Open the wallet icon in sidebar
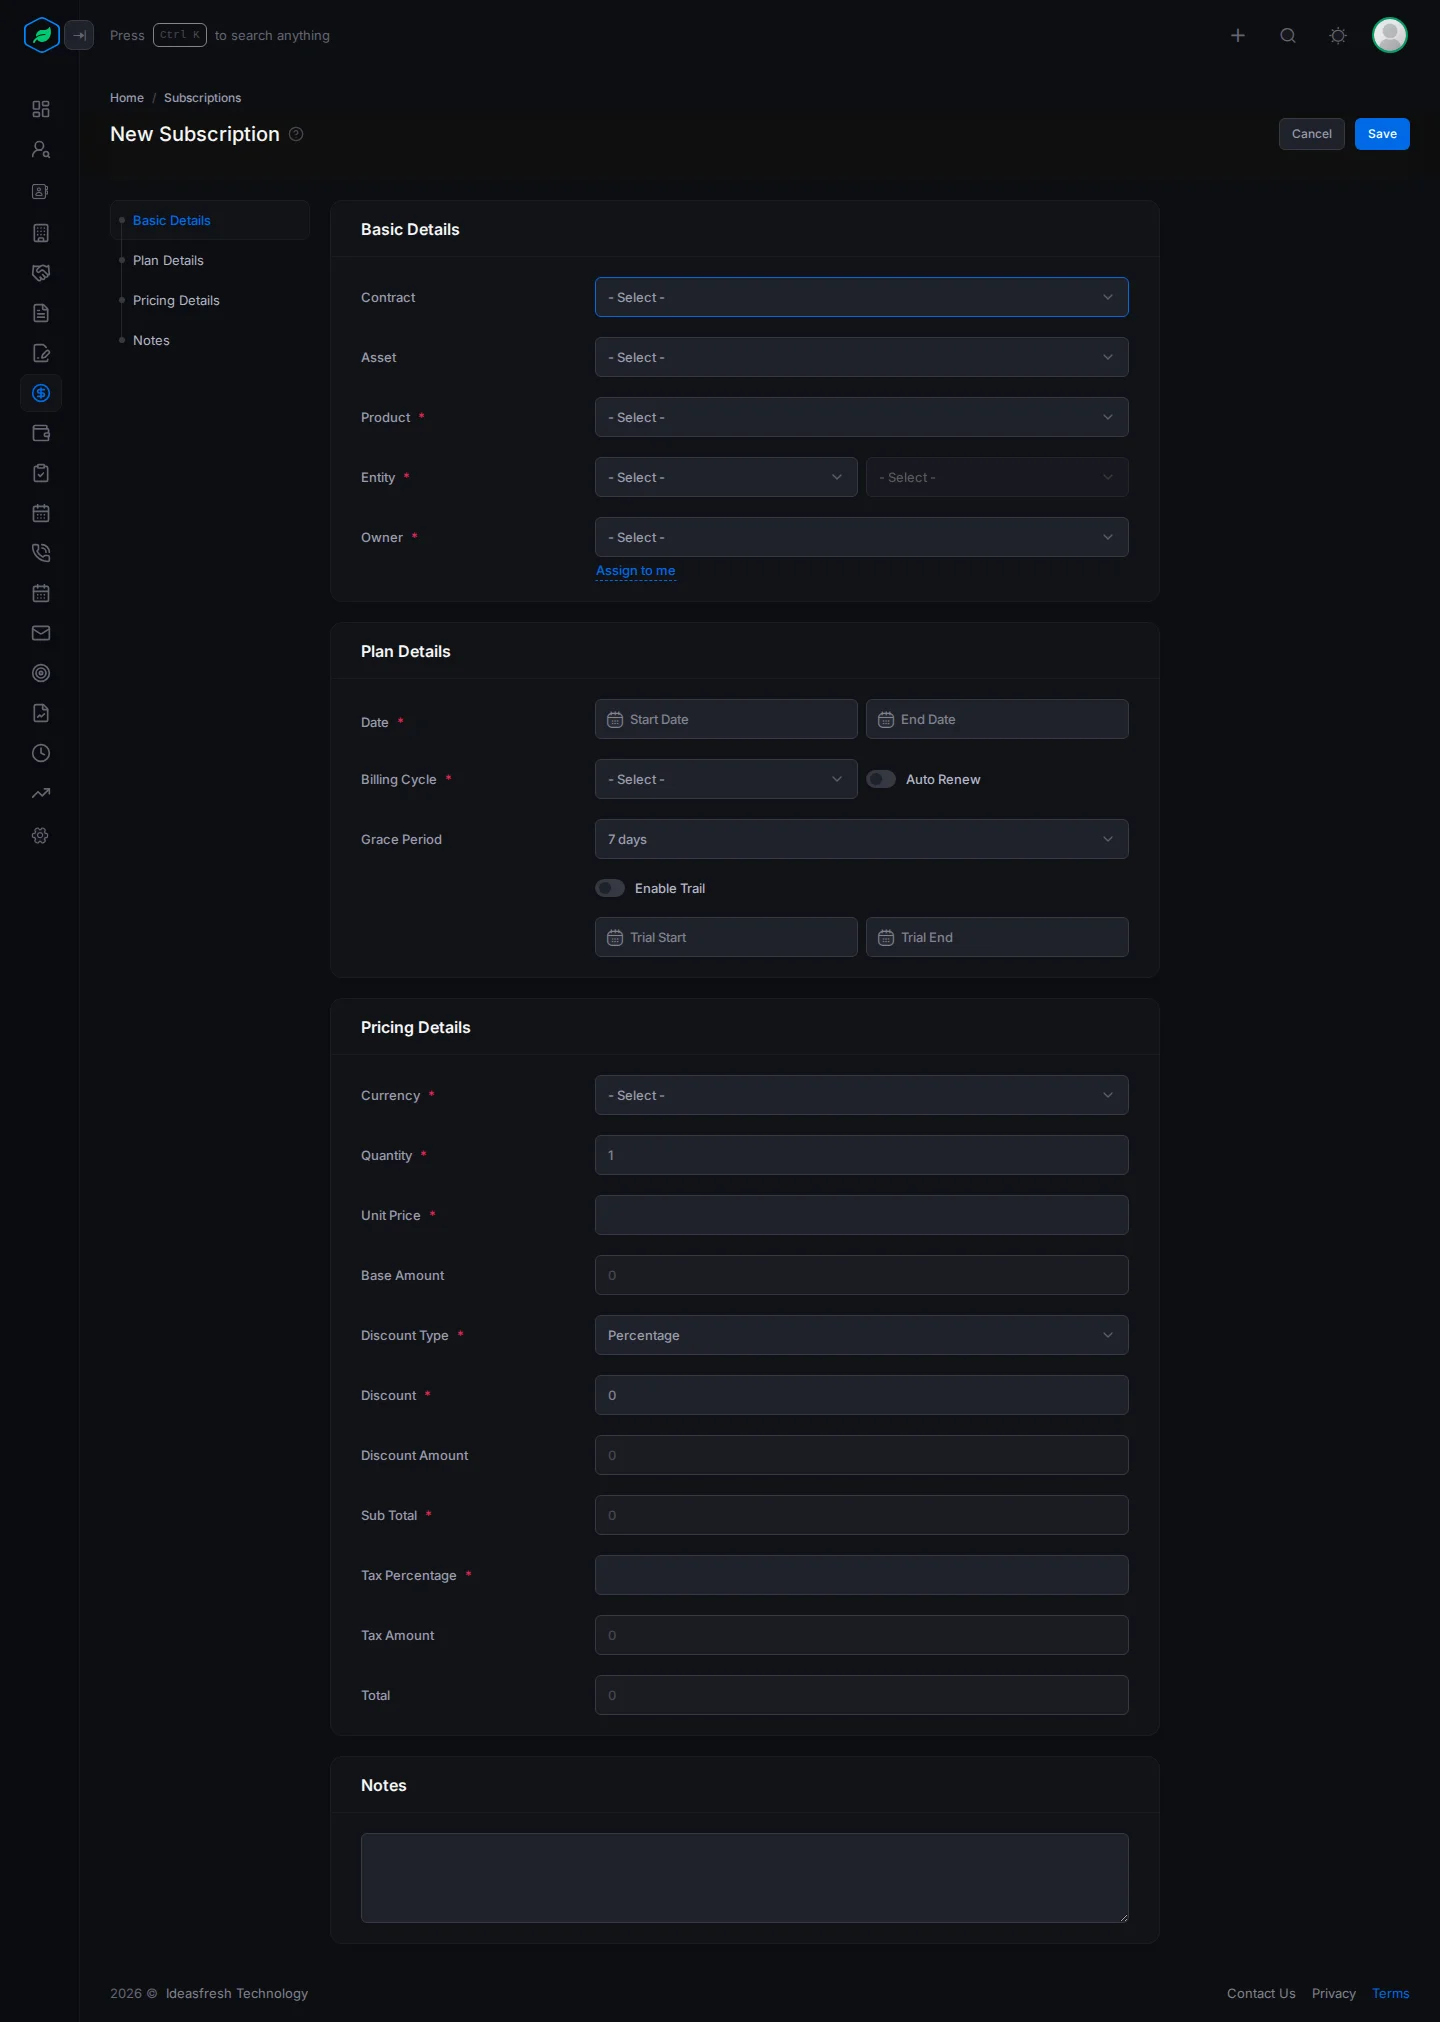Viewport: 1440px width, 2022px height. coord(41,433)
